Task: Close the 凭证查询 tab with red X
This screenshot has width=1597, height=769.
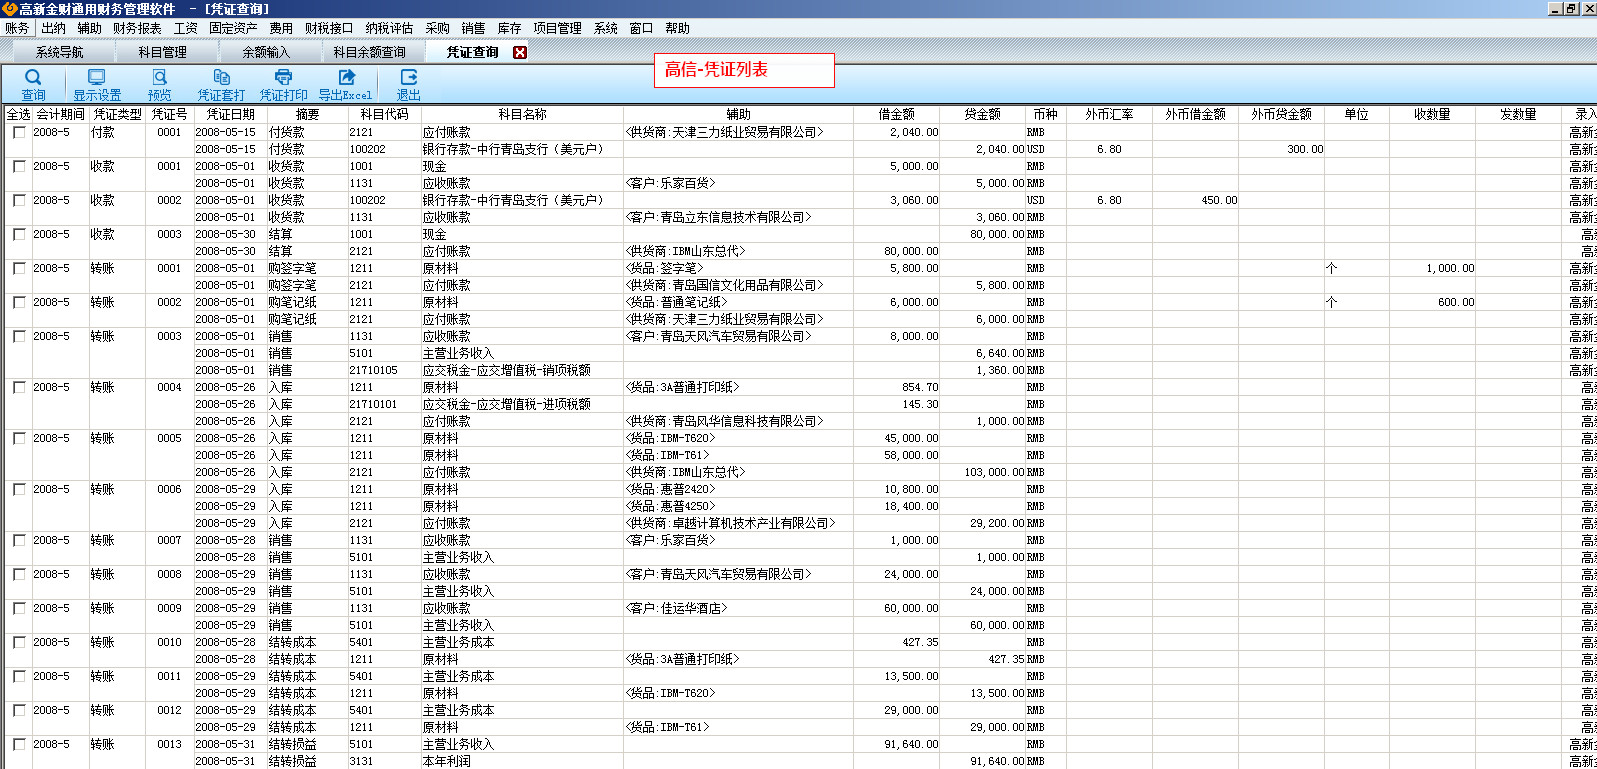Action: pyautogui.click(x=520, y=52)
